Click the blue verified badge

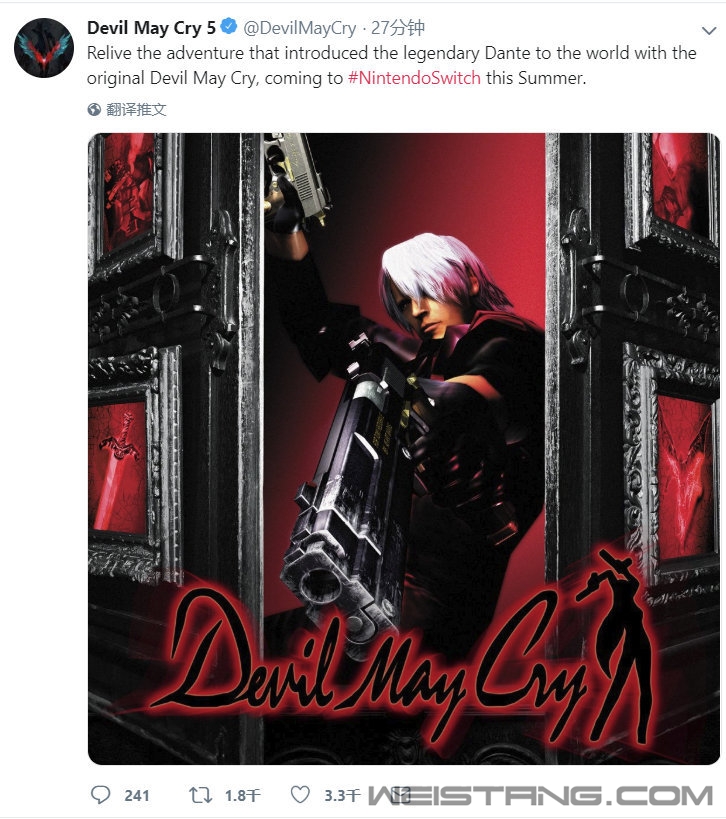[x=228, y=27]
